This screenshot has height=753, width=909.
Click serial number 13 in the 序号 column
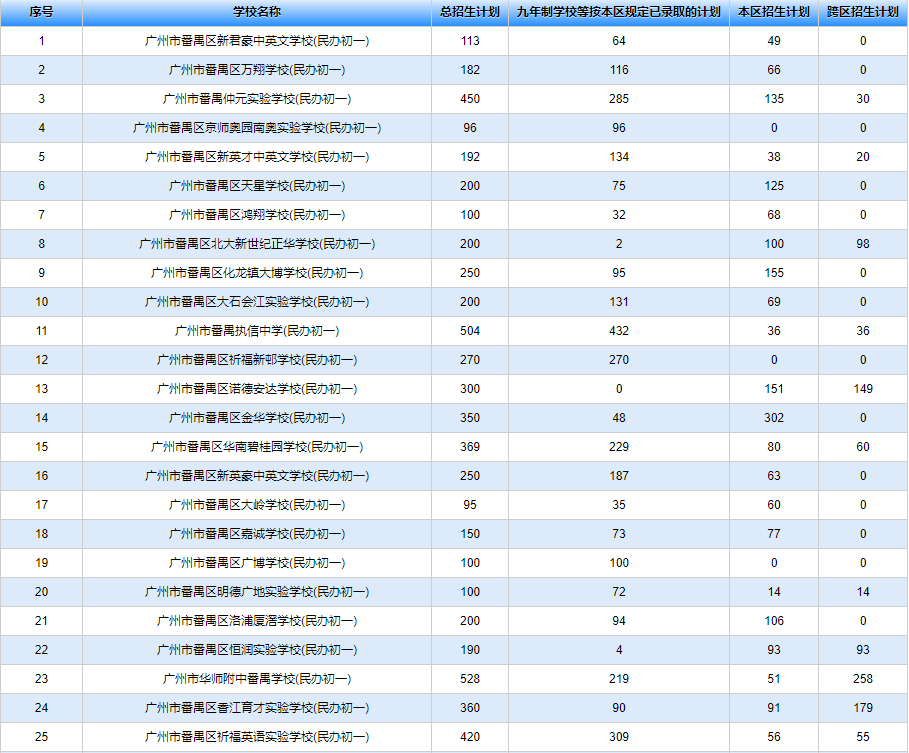pyautogui.click(x=41, y=389)
